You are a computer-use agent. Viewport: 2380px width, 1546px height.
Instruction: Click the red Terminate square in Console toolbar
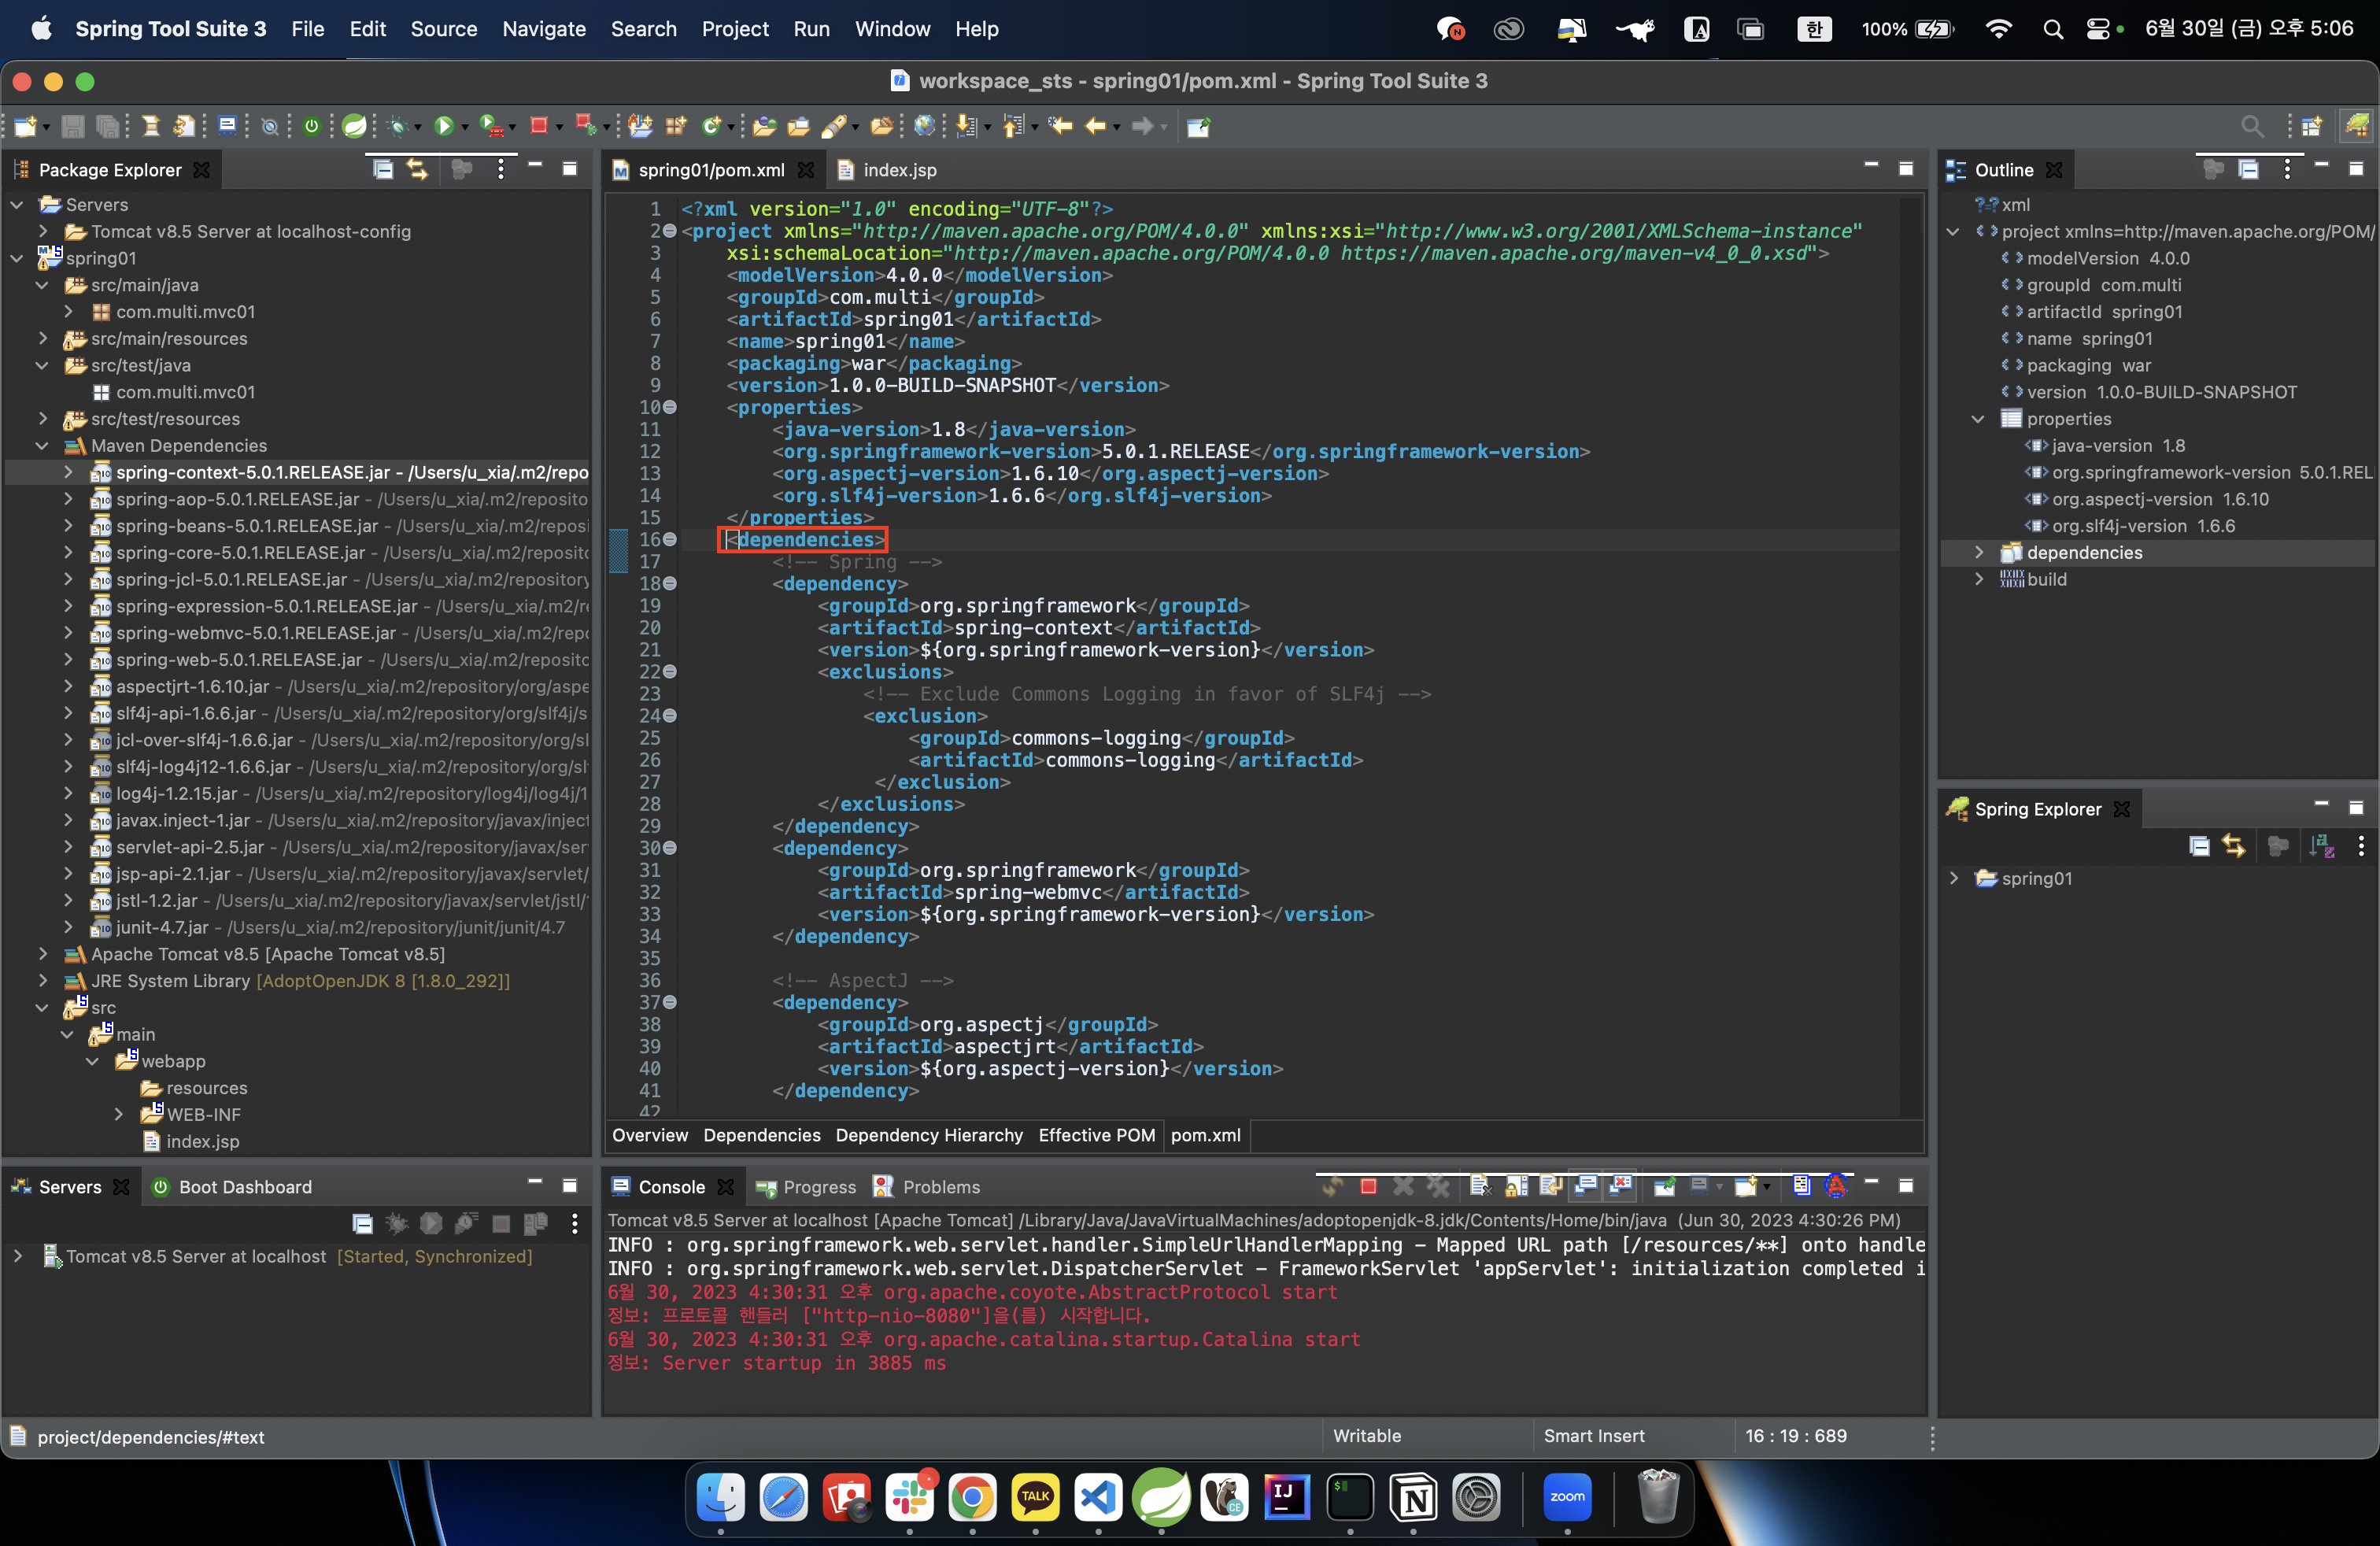pyautogui.click(x=1368, y=1187)
